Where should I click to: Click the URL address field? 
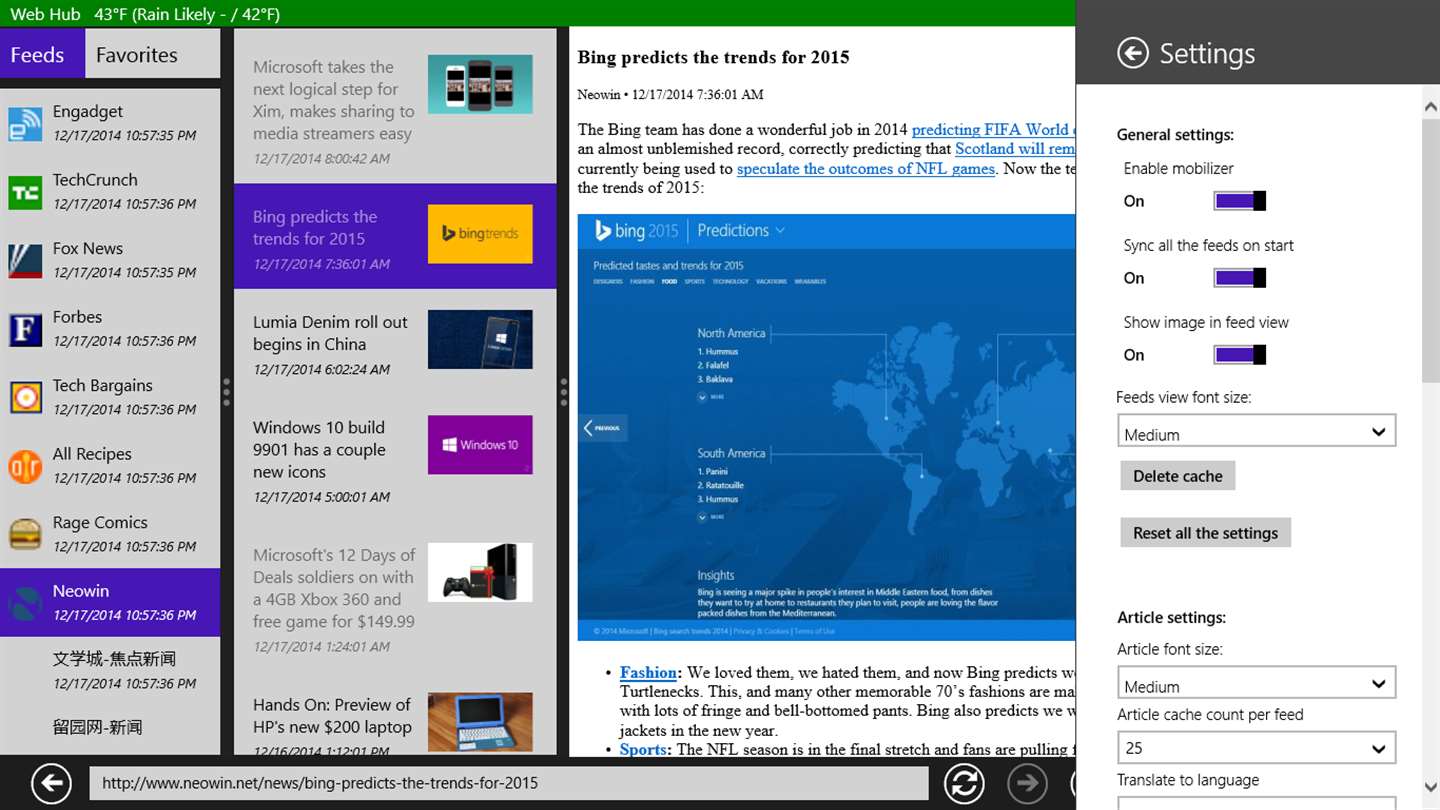[x=508, y=783]
